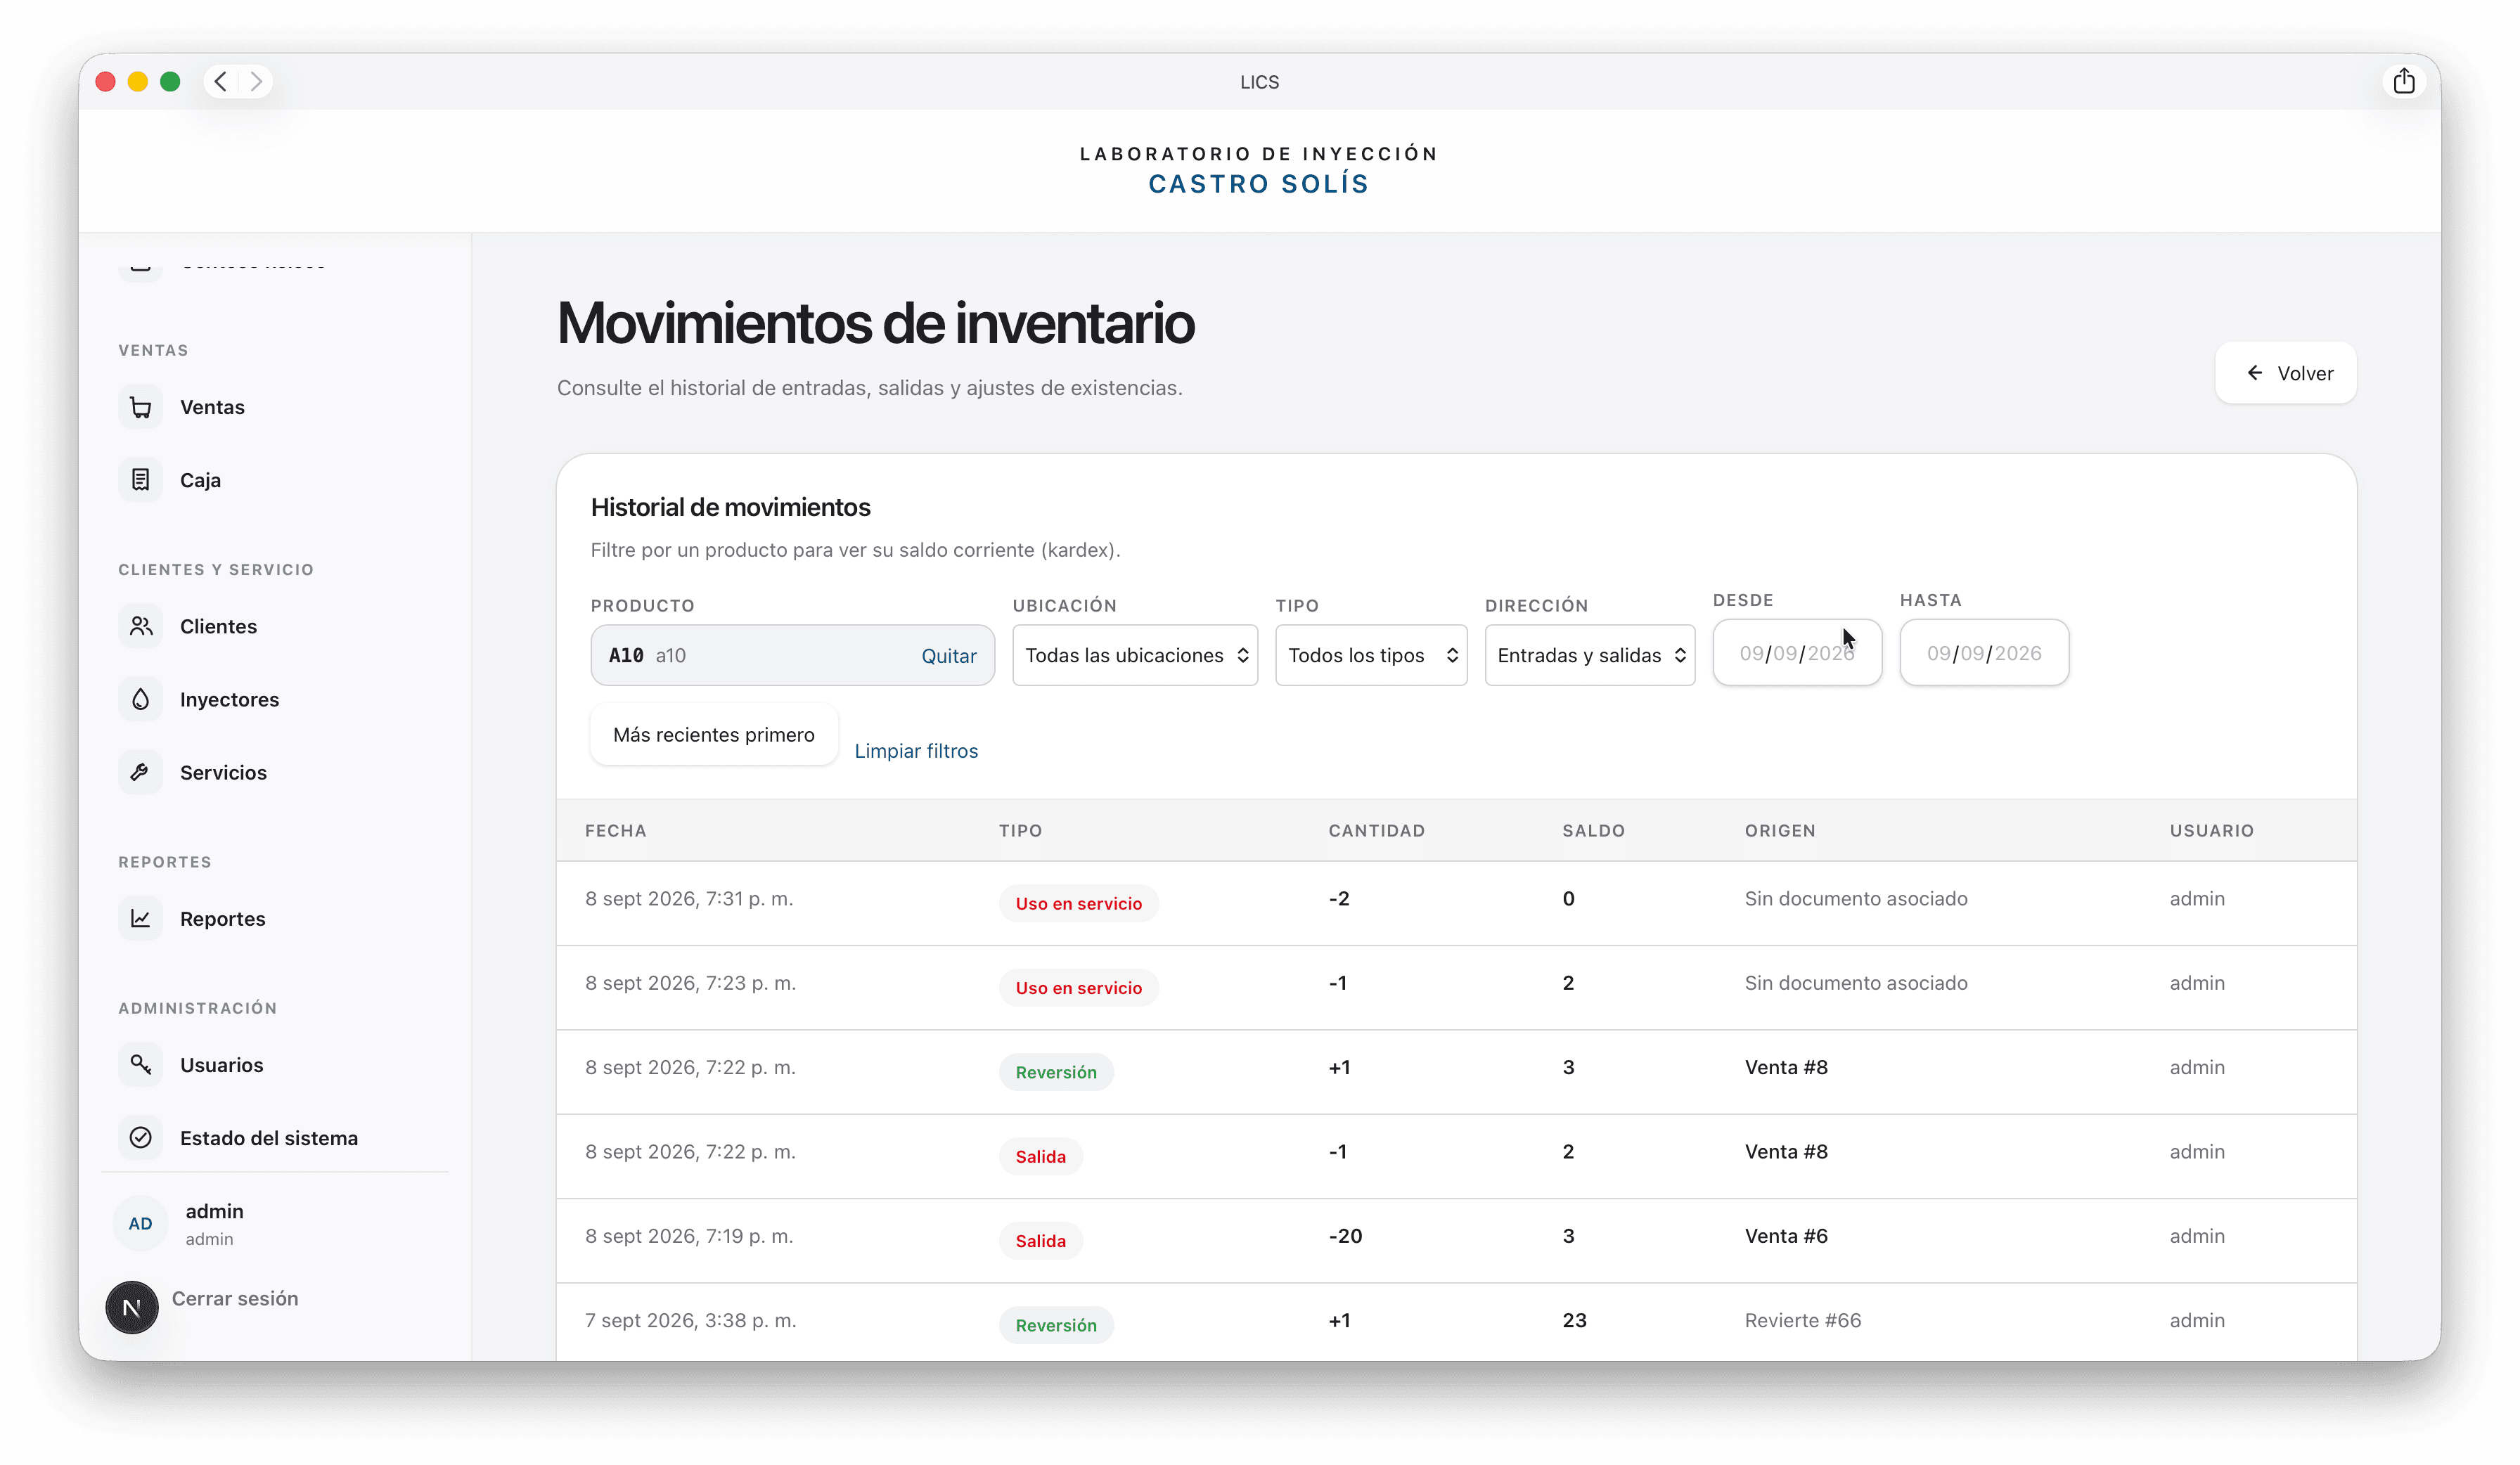Click the CANTIDAD column header
Screen dimensions: 2520x1465
1376,831
